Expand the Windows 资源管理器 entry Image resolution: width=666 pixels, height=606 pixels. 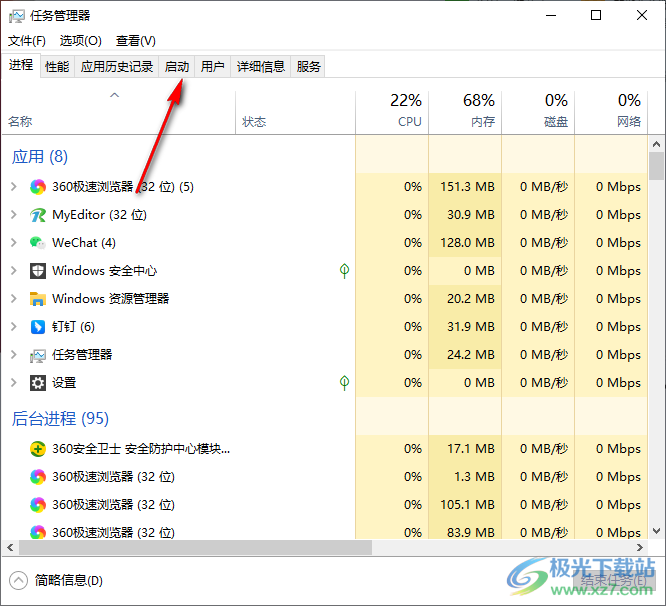click(x=14, y=299)
